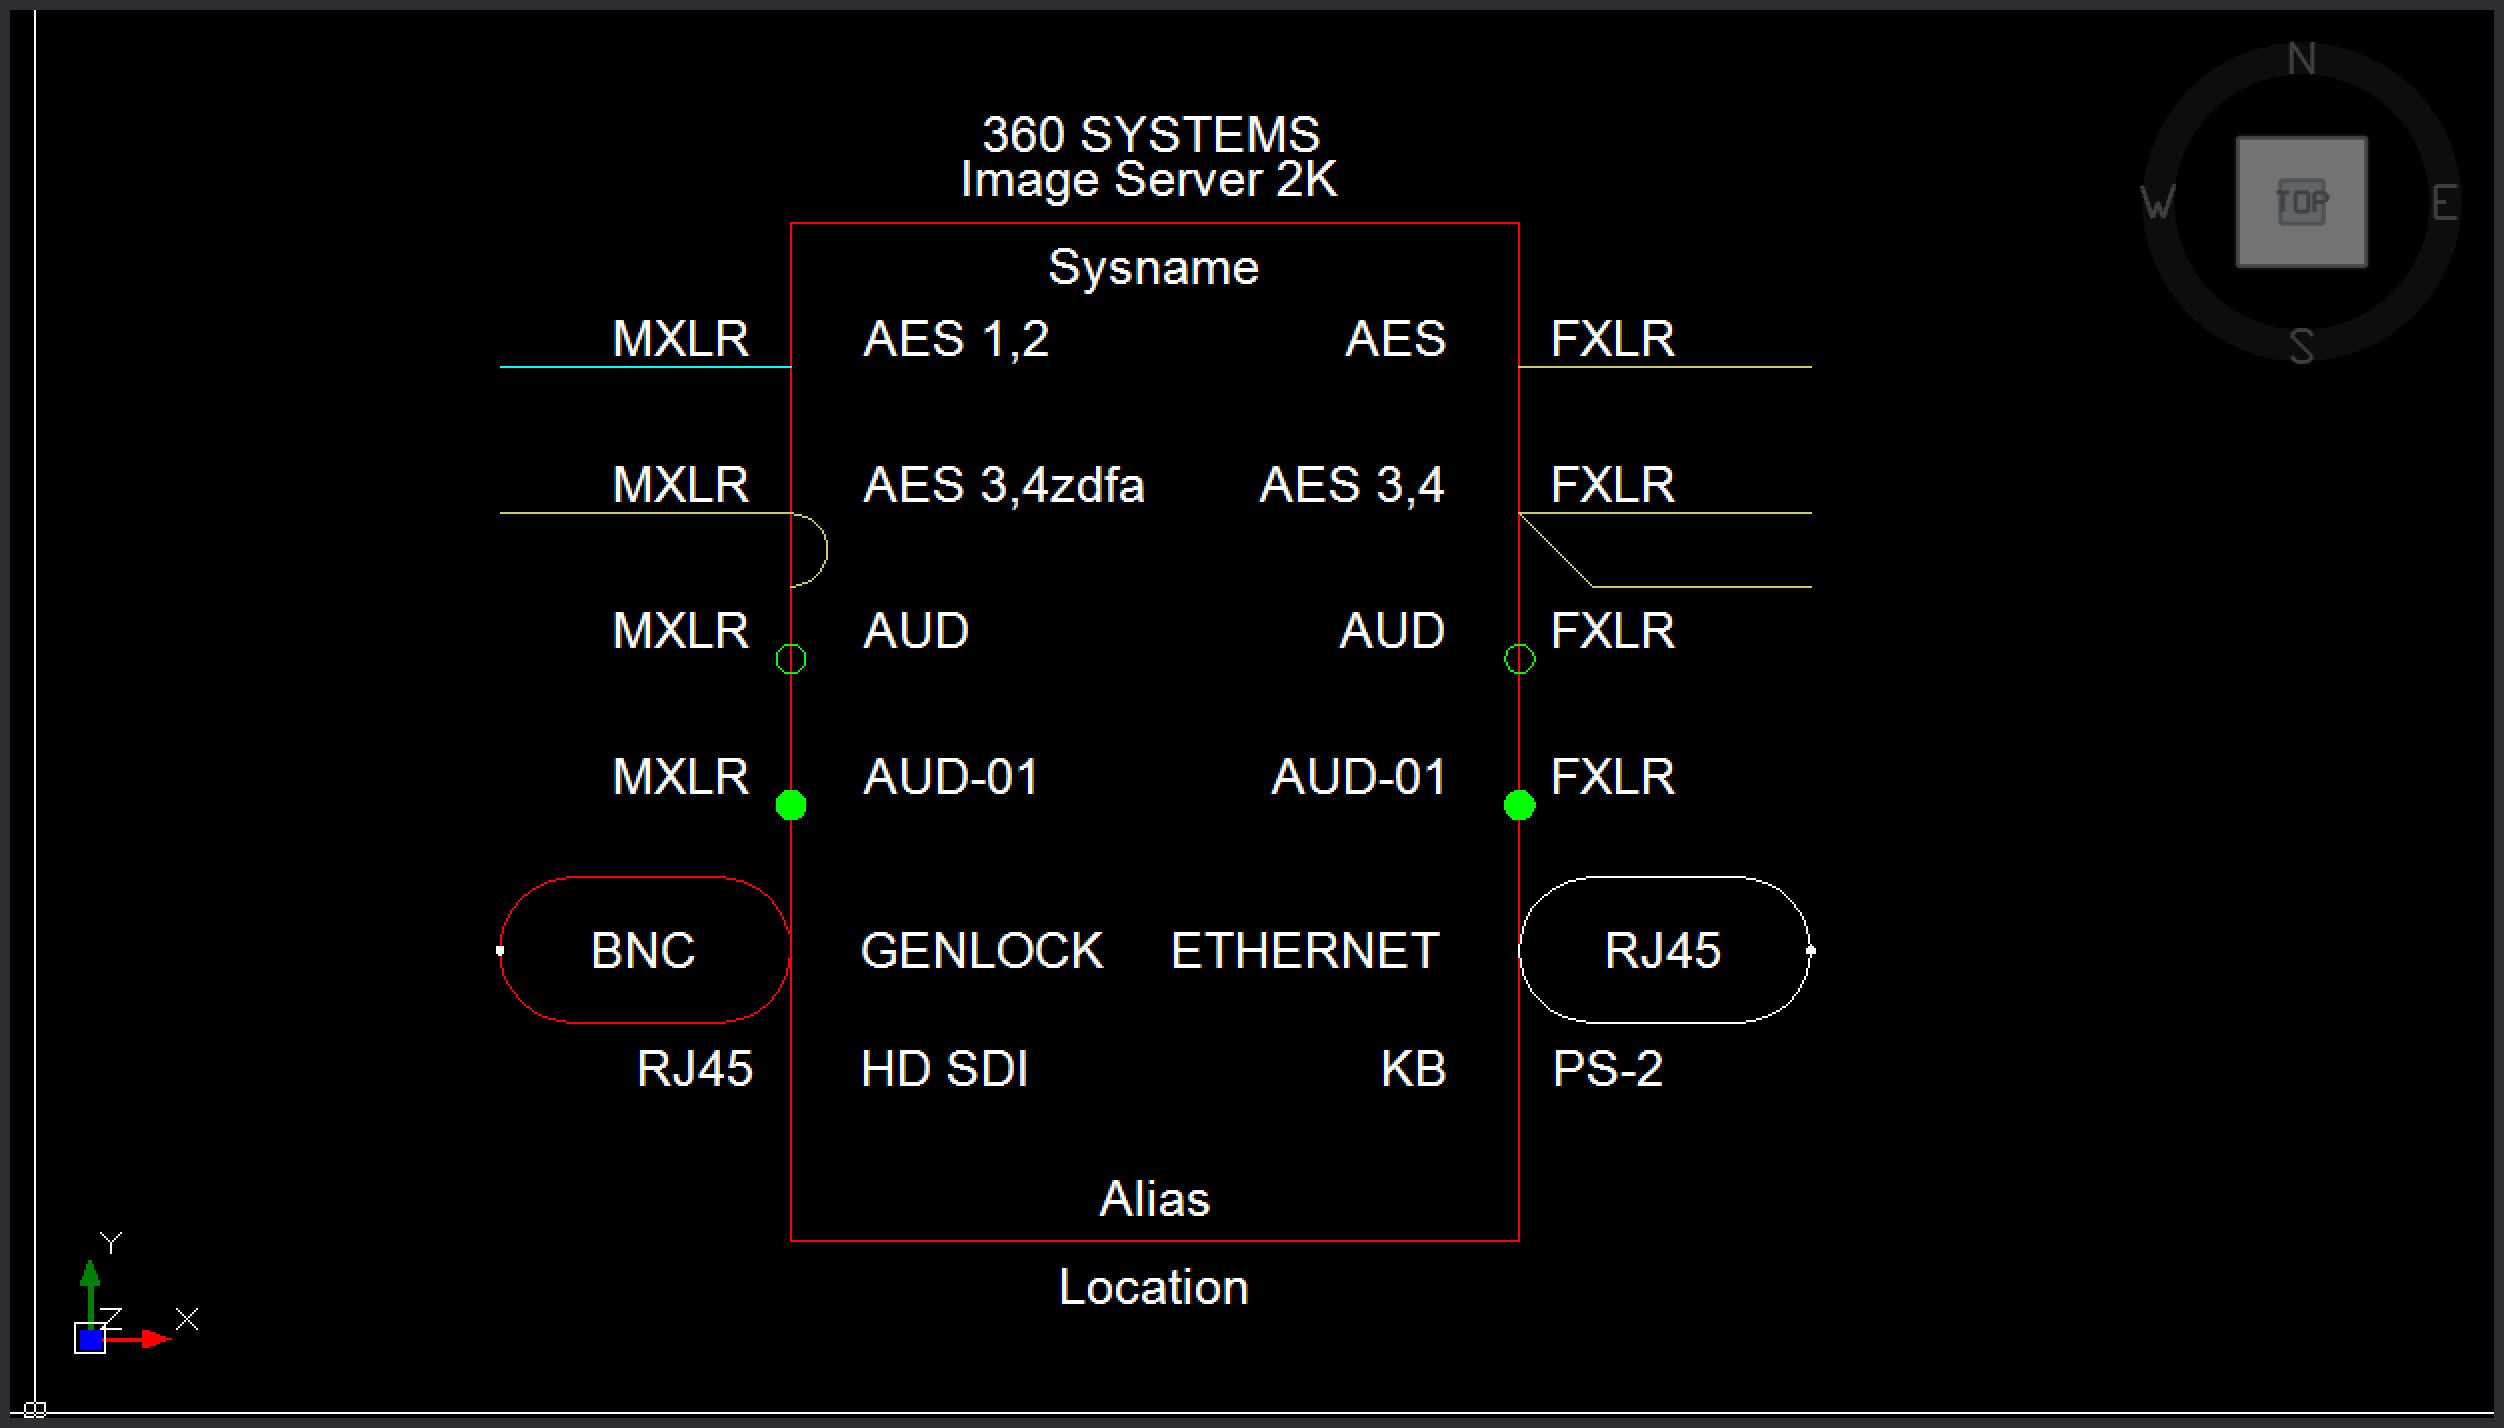Image resolution: width=2504 pixels, height=1428 pixels.
Task: Click the 'GENLOCK' port label
Action: [982, 951]
